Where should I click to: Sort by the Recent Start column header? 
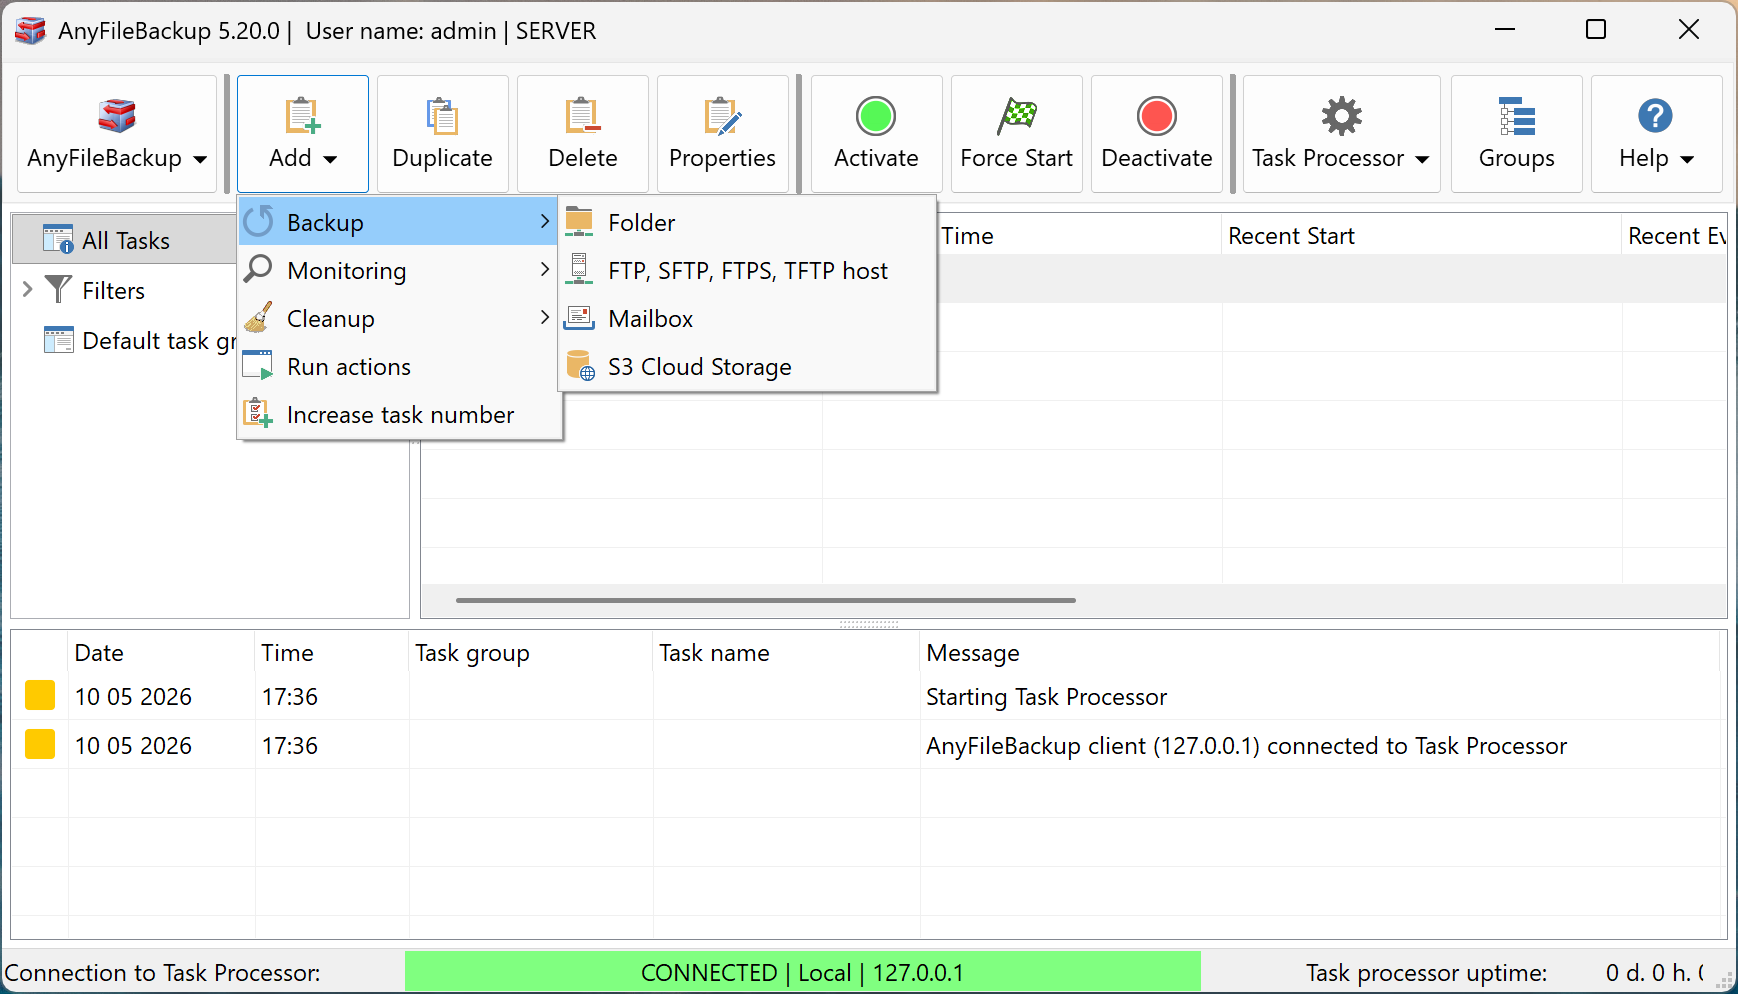tap(1420, 236)
